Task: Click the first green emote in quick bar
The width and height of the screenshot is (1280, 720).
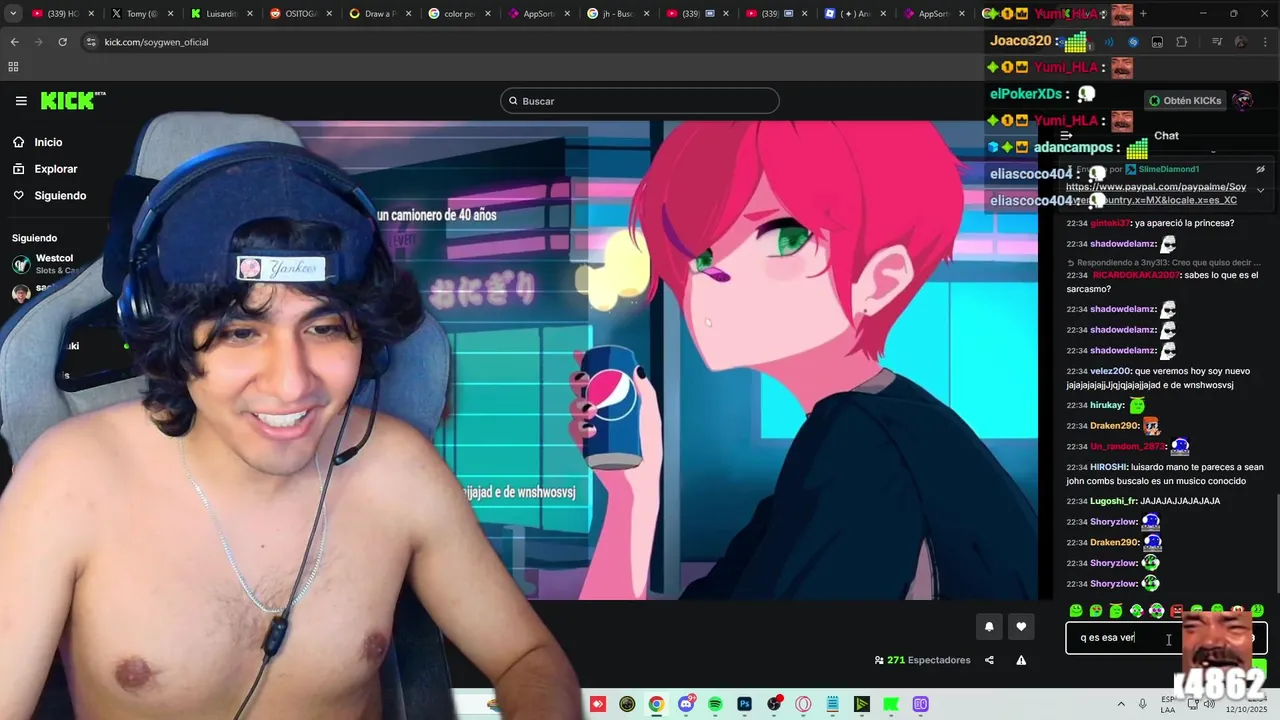Action: (x=1076, y=610)
